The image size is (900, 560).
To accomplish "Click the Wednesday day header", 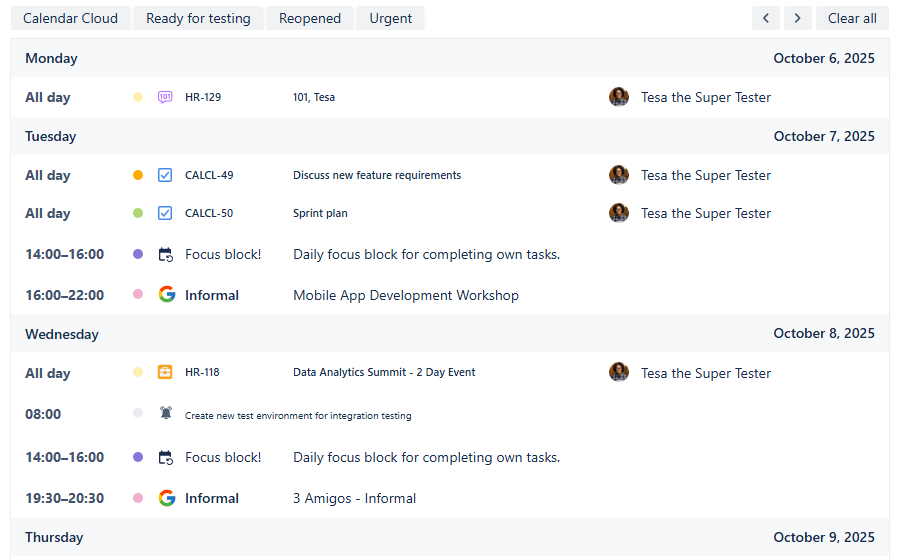I will pos(62,334).
